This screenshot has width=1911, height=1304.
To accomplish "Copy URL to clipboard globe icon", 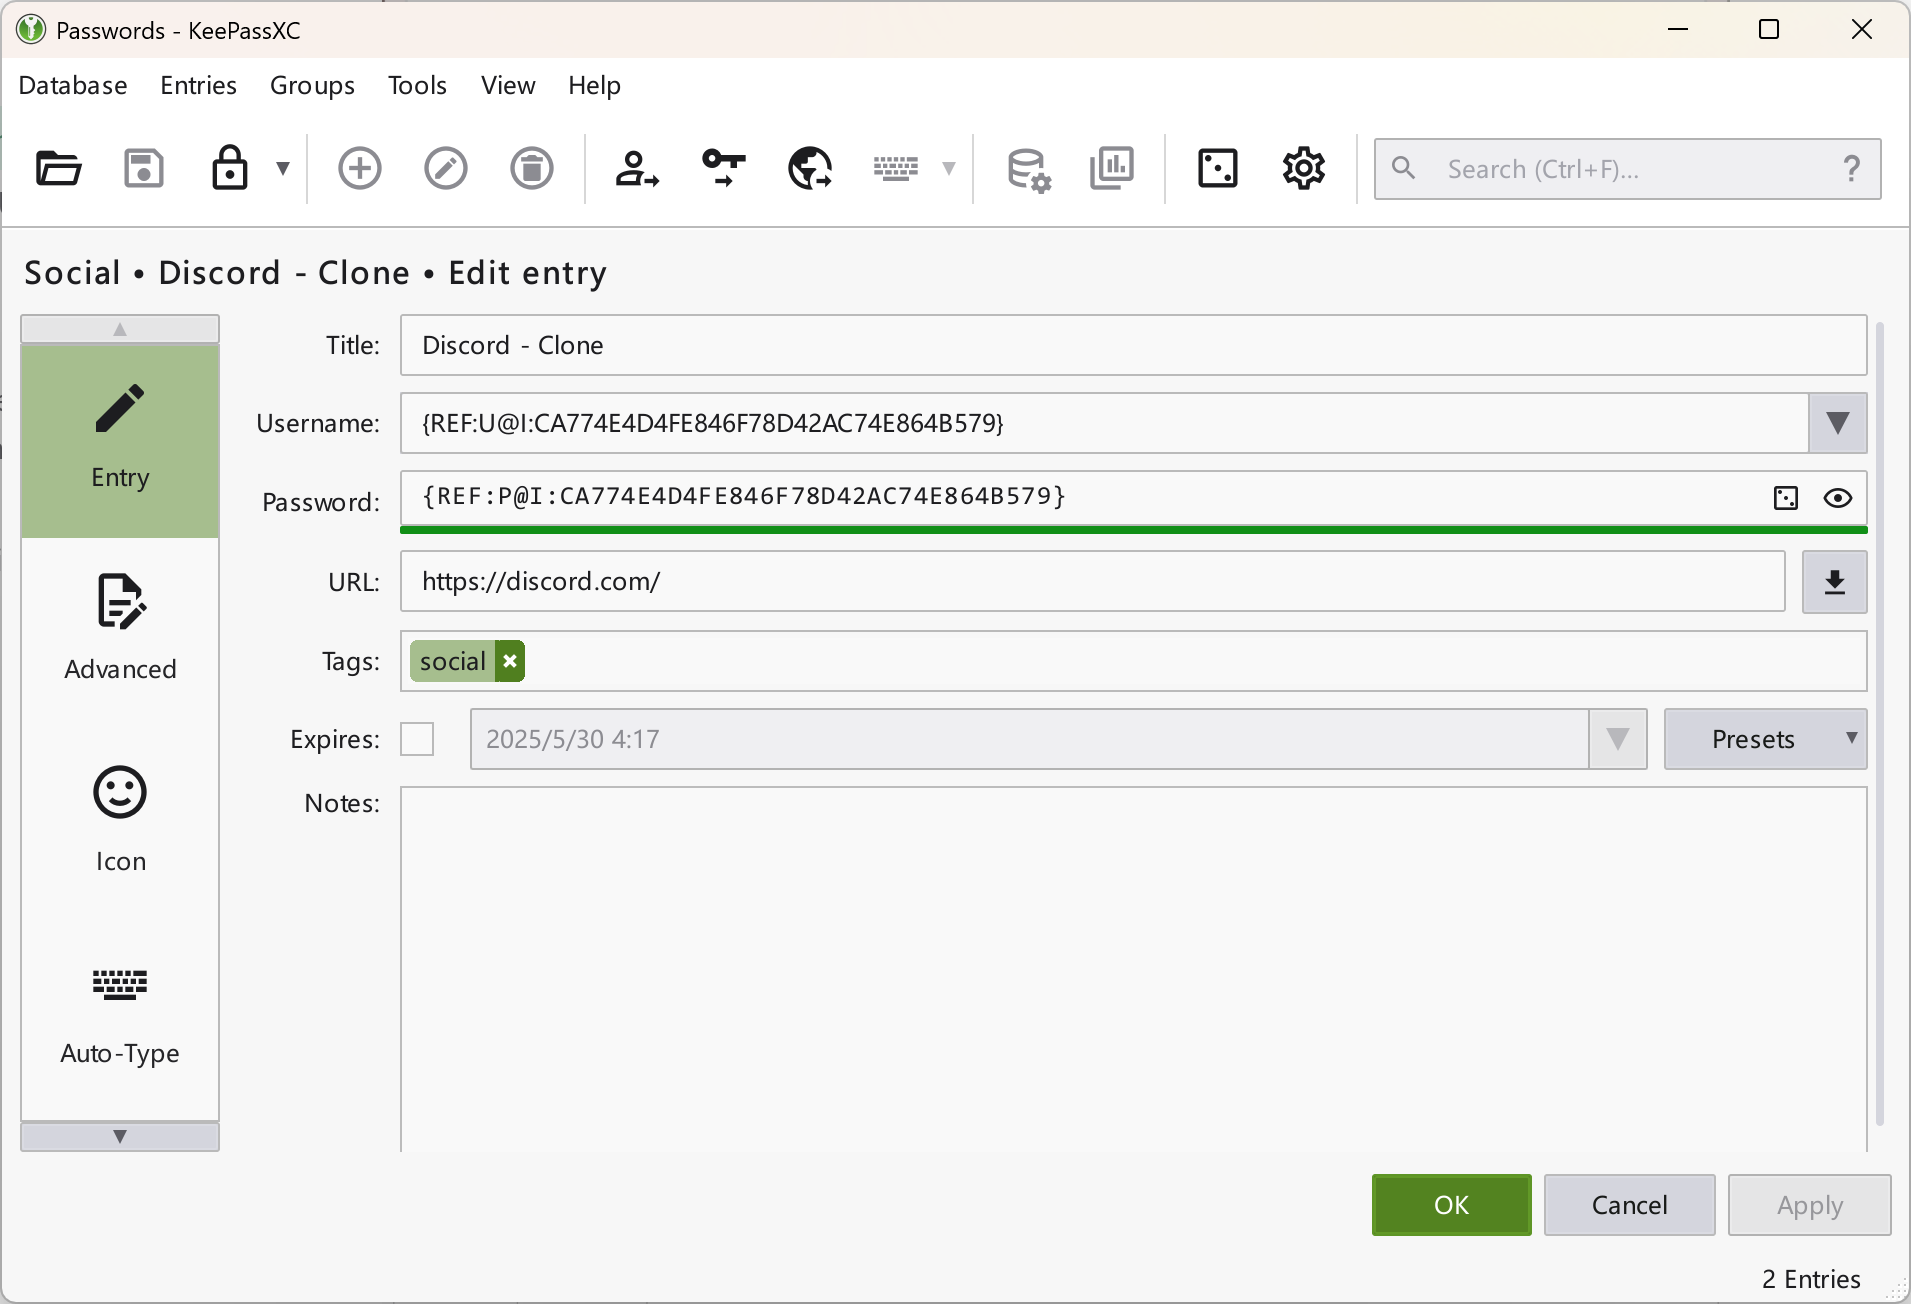I will click(810, 168).
